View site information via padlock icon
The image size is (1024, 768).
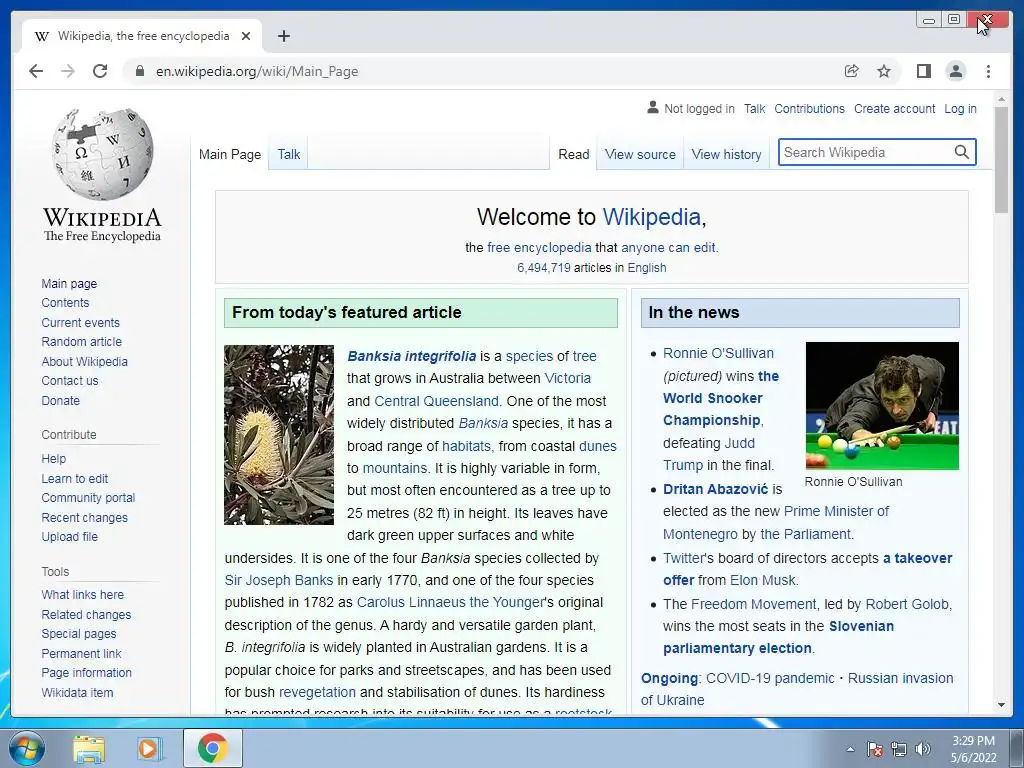[139, 71]
